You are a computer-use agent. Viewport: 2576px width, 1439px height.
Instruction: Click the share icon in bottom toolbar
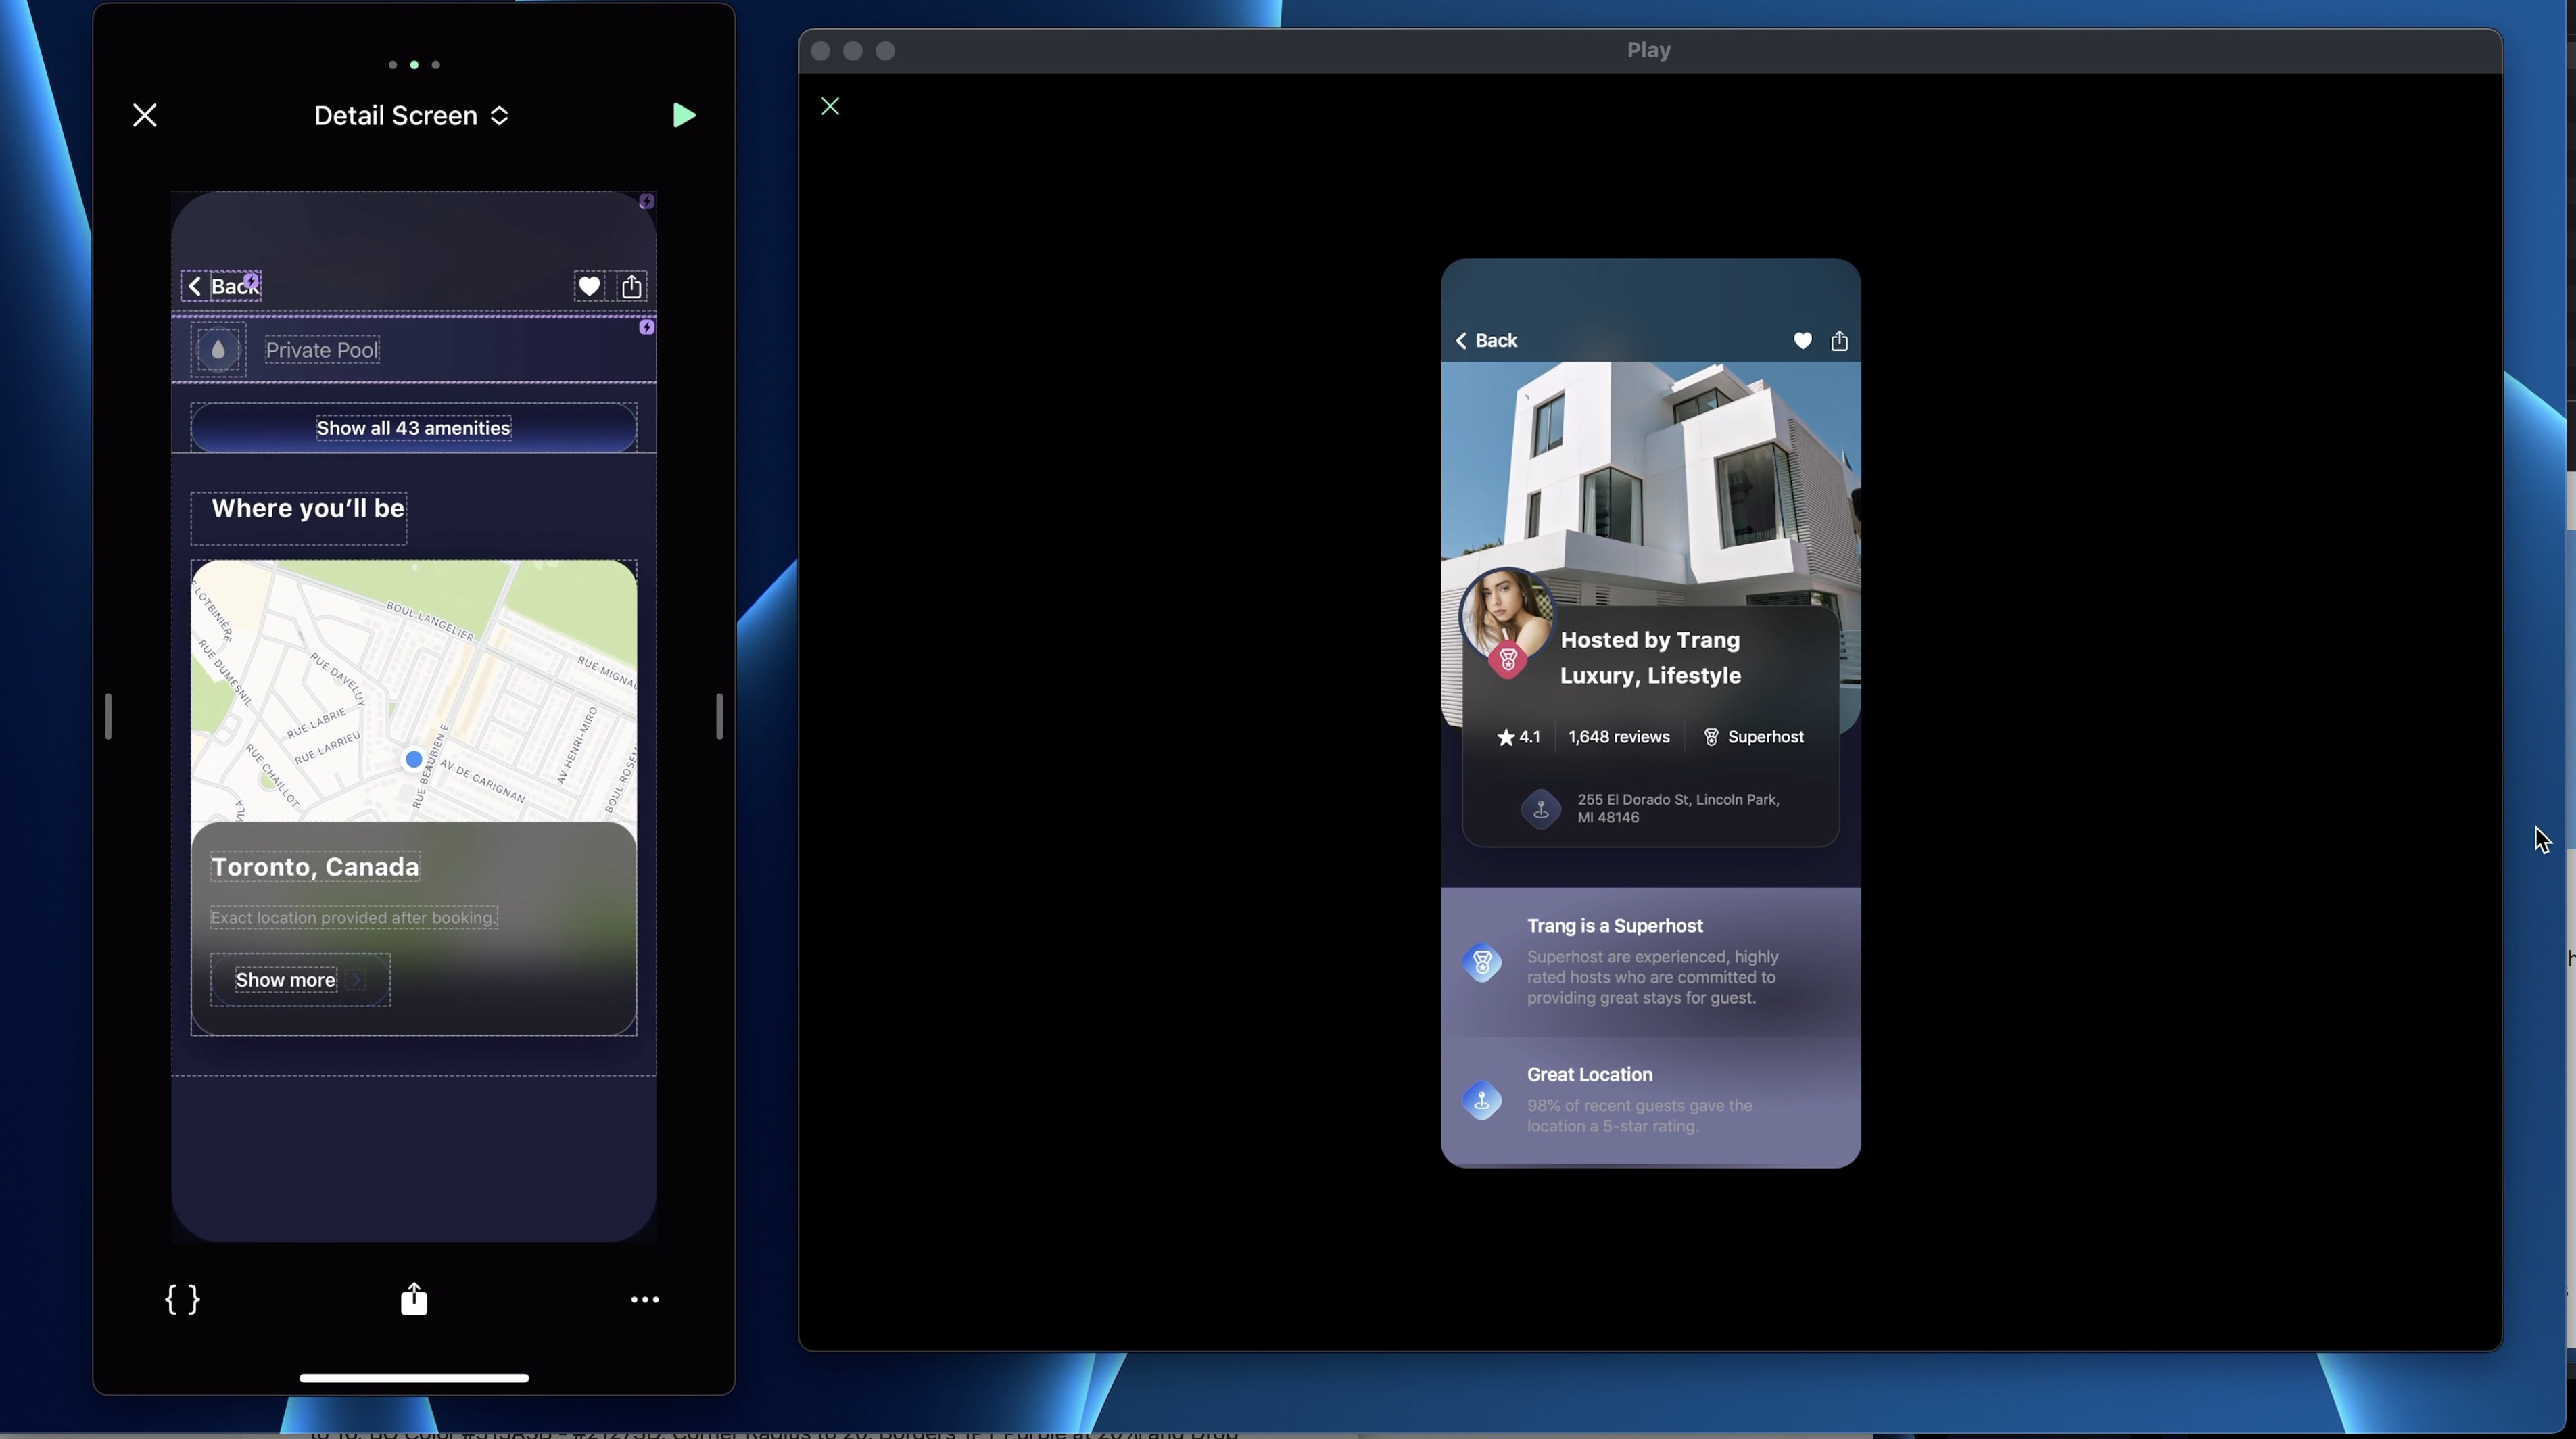tap(414, 1299)
